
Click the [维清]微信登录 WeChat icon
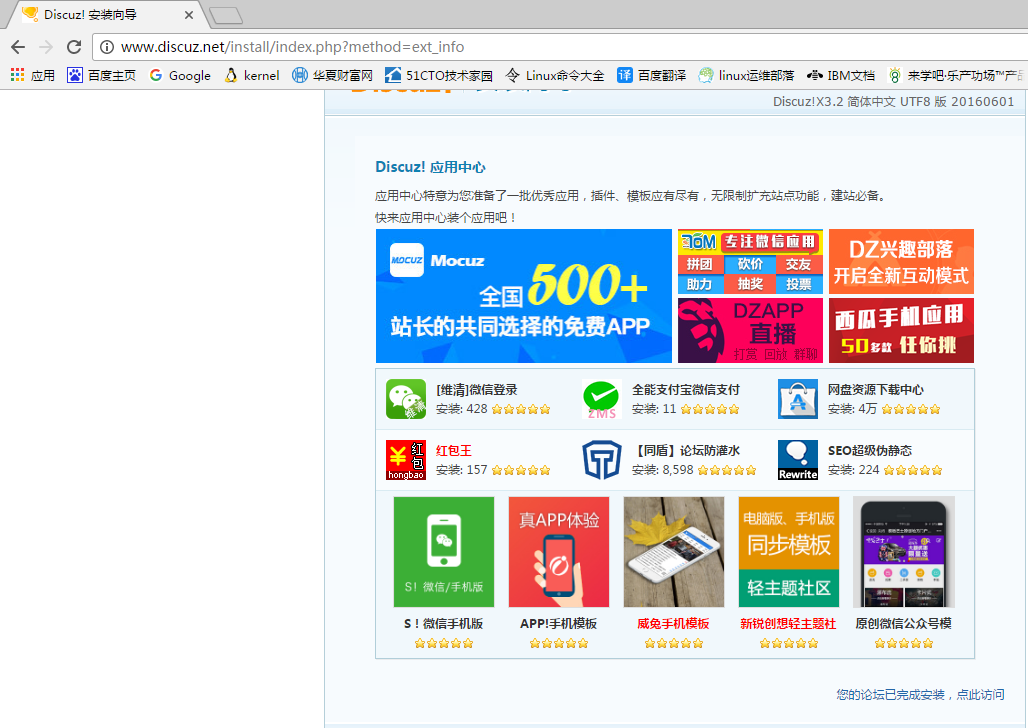click(406, 399)
